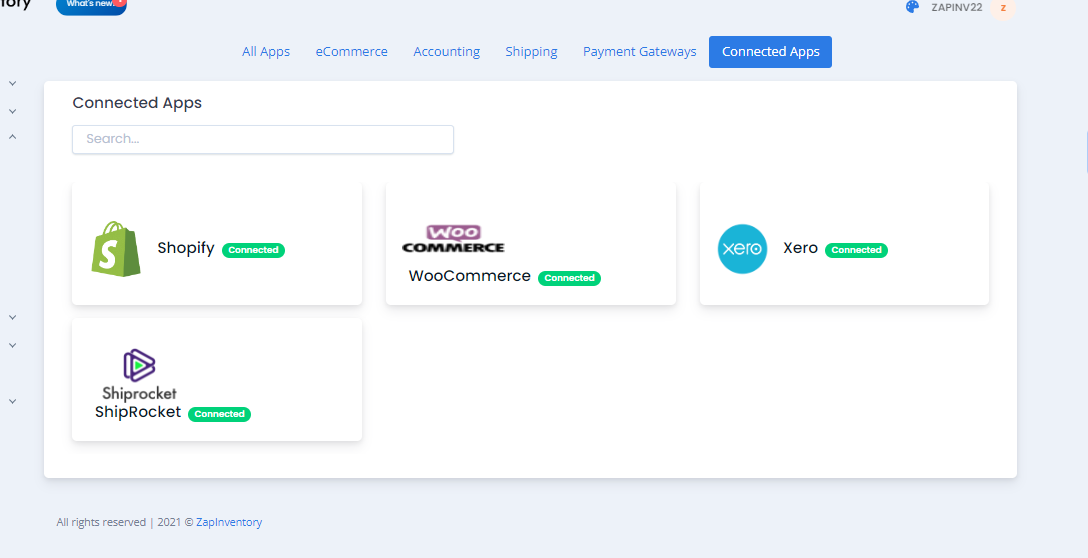
Task: Click the WooCommerce app name text
Action: (x=470, y=276)
